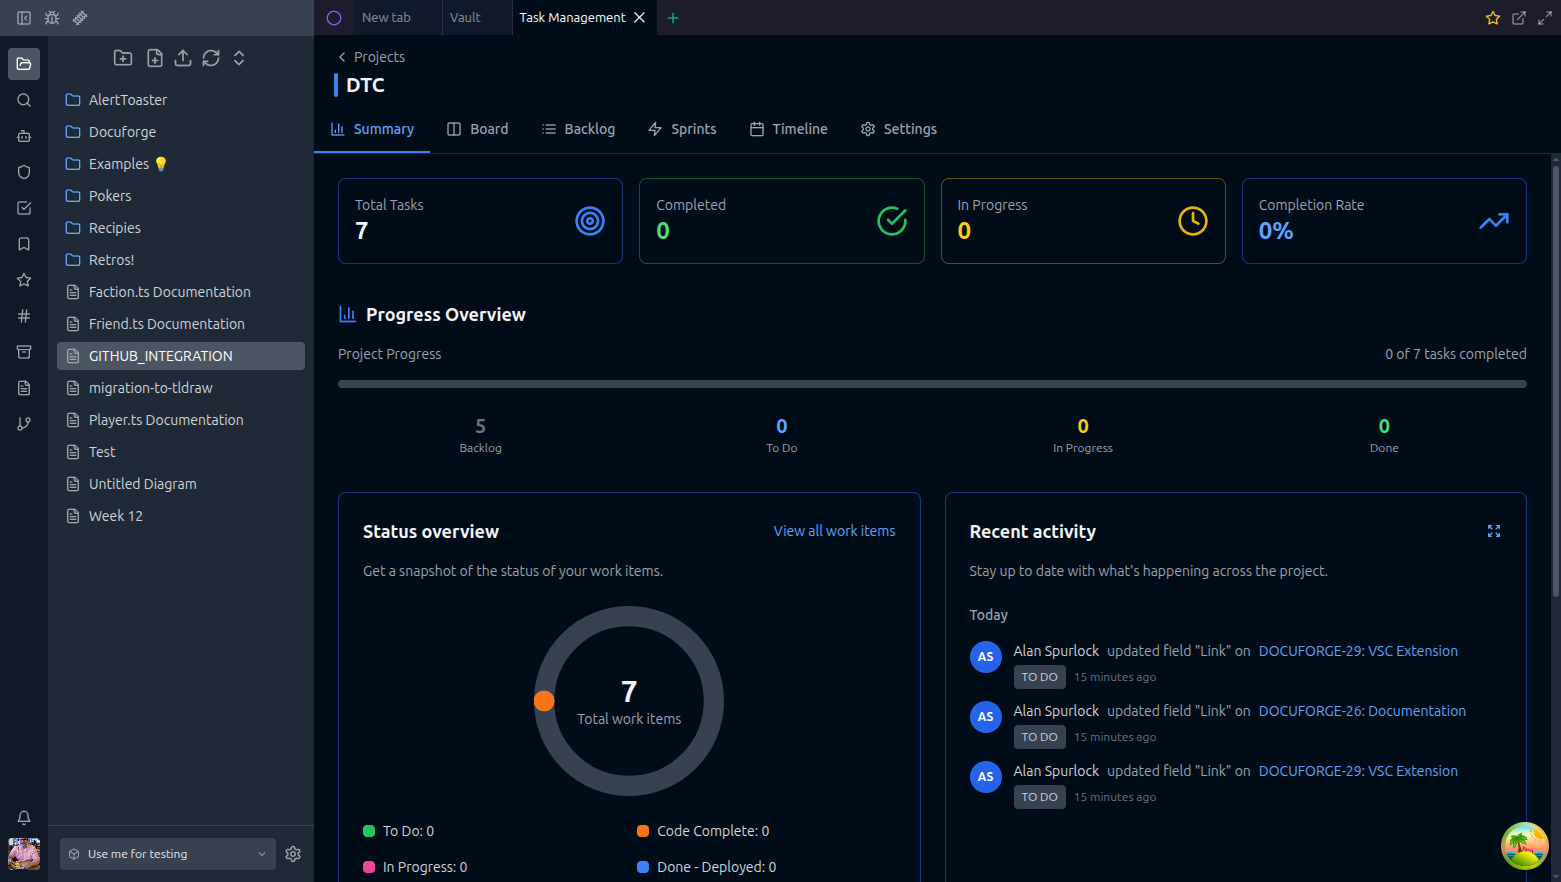Expand the Recipies folder
This screenshot has height=882, width=1561.
[181, 228]
